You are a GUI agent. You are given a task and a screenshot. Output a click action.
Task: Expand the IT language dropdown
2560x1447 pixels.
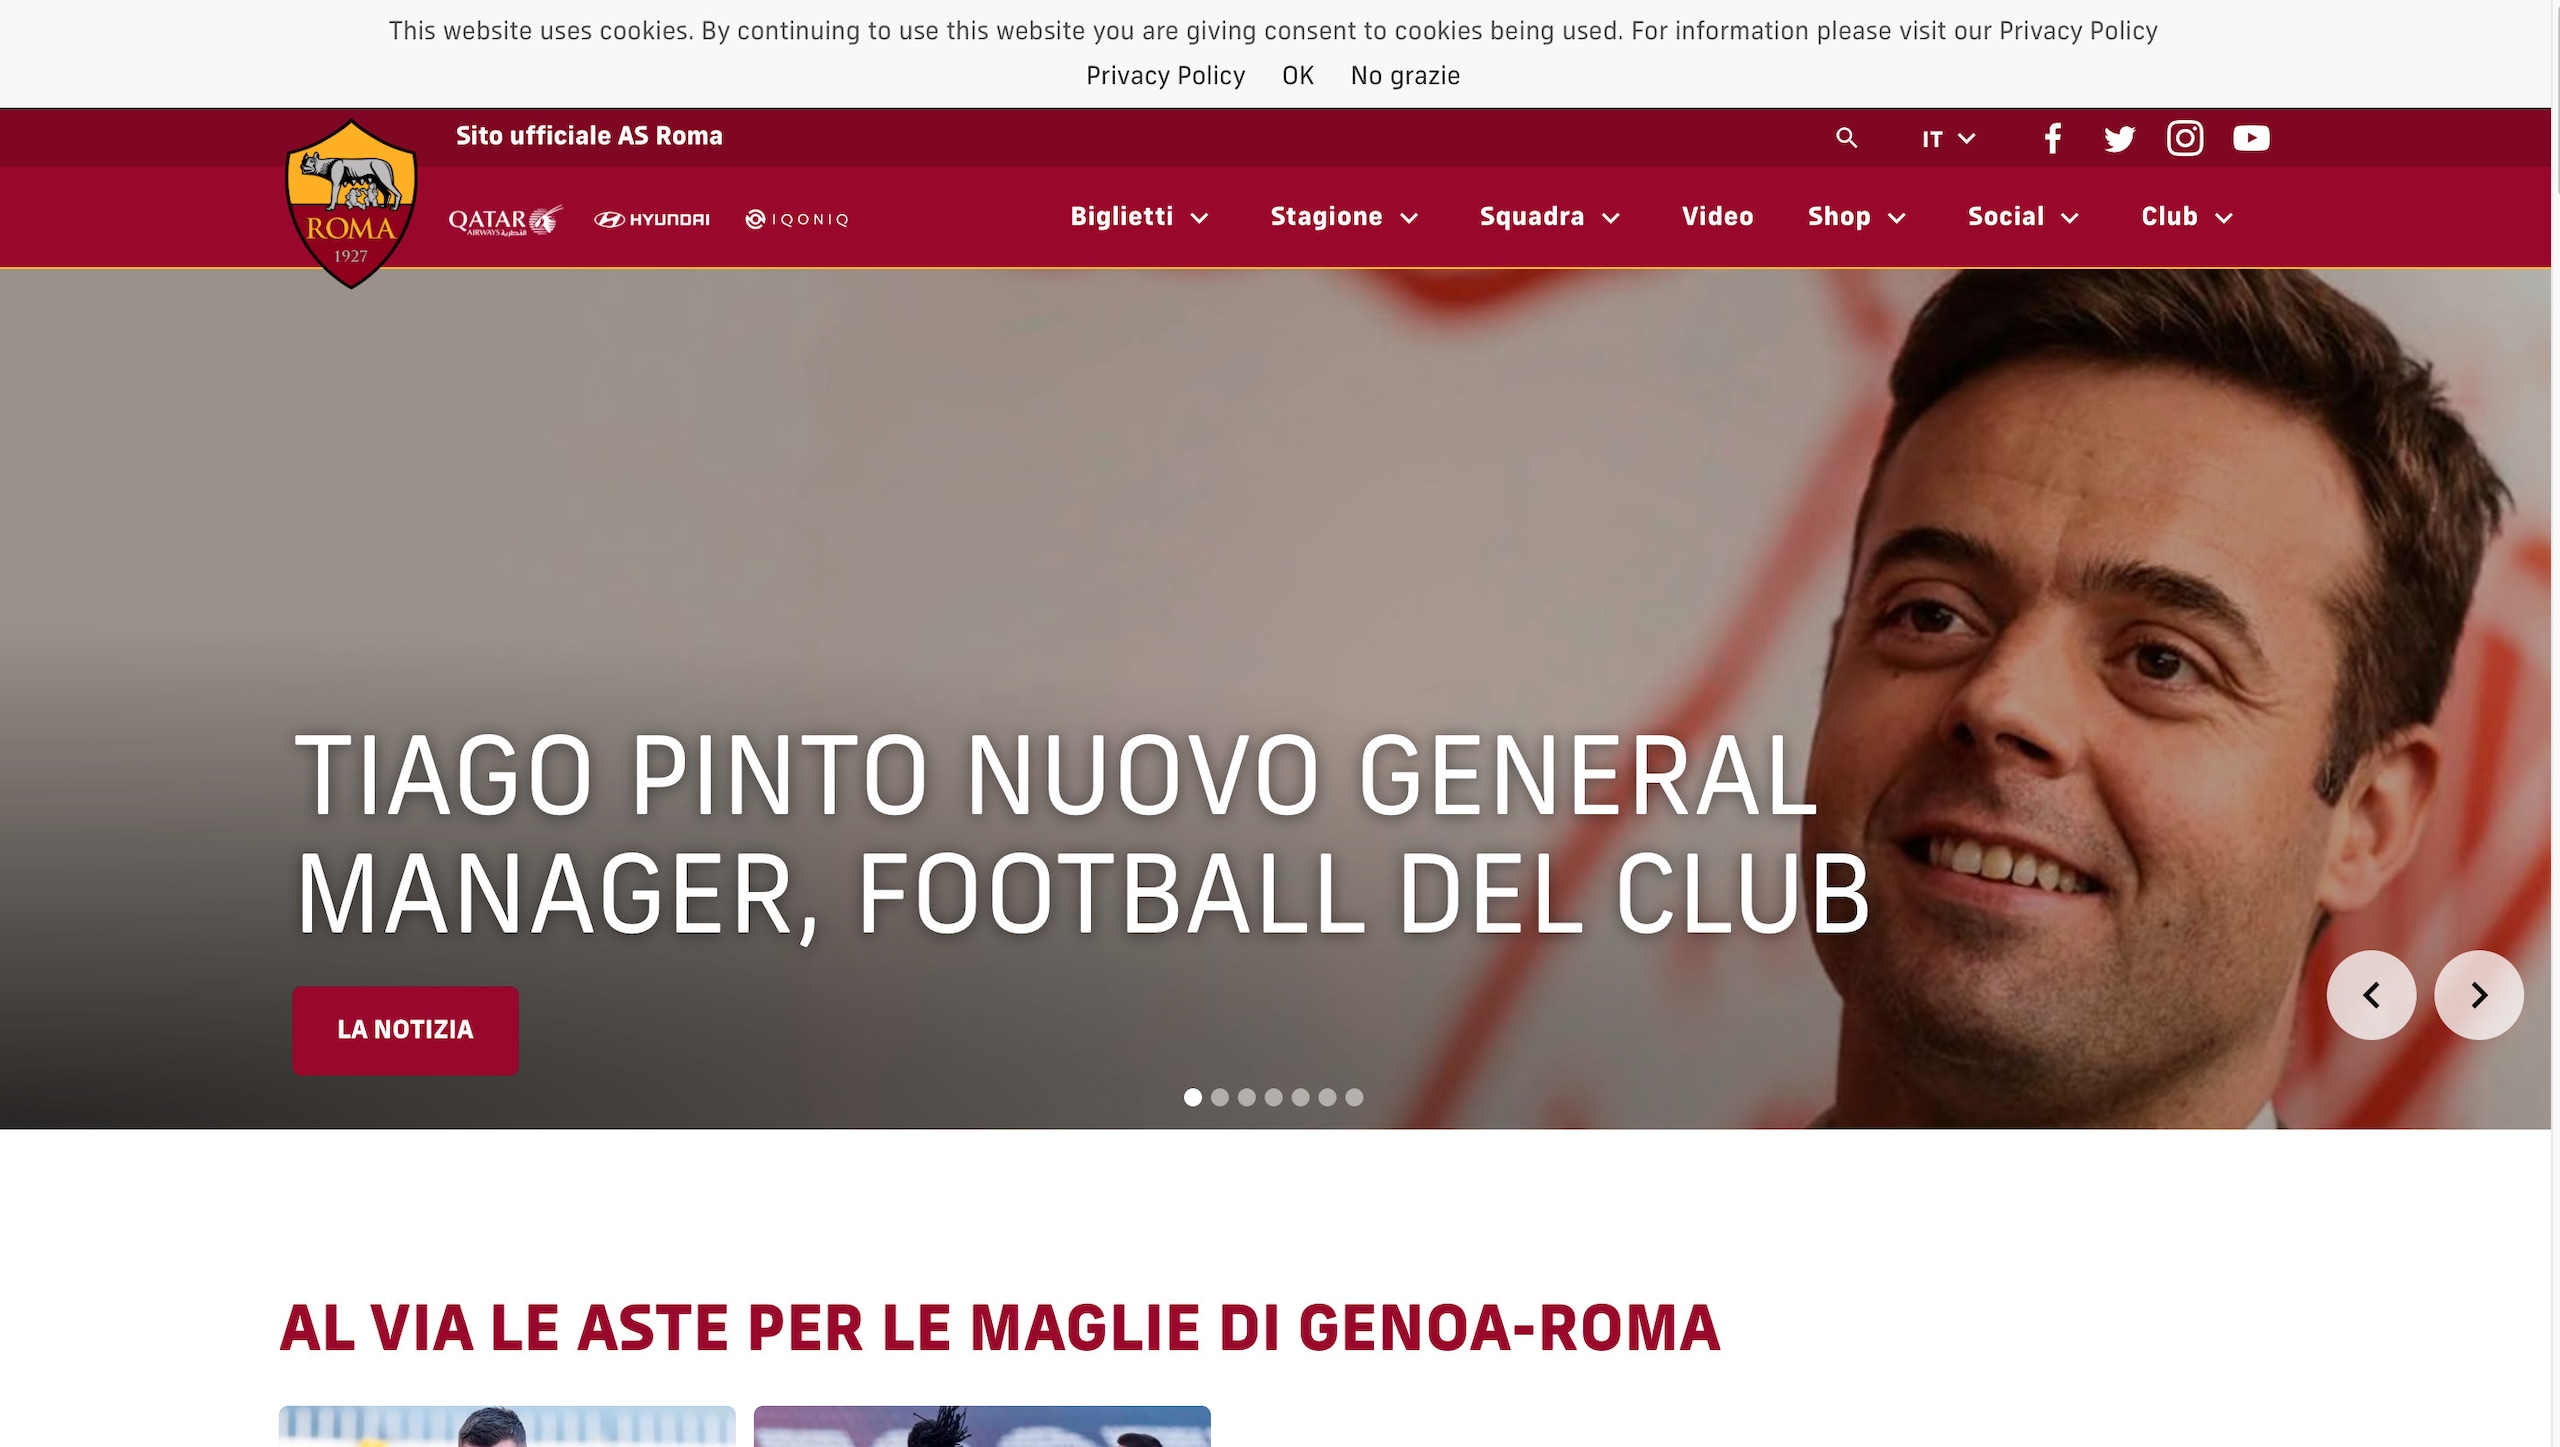point(1948,139)
